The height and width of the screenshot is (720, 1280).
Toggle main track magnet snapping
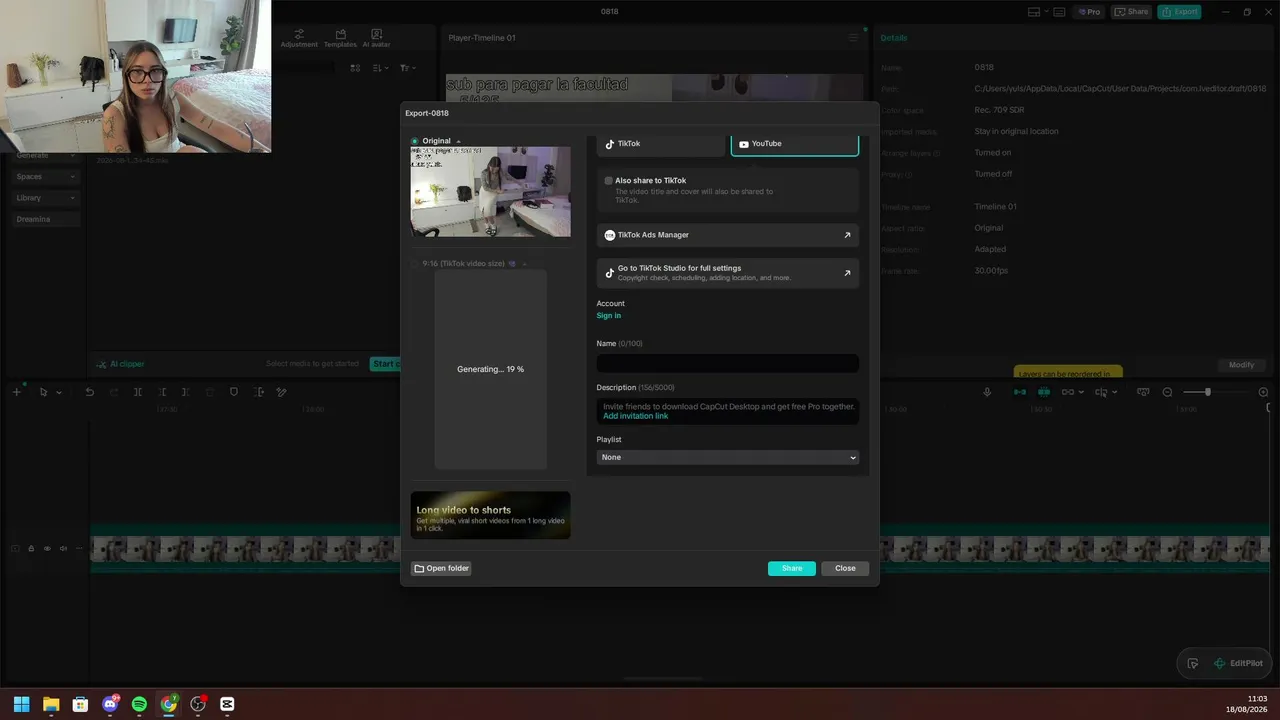coord(1020,392)
